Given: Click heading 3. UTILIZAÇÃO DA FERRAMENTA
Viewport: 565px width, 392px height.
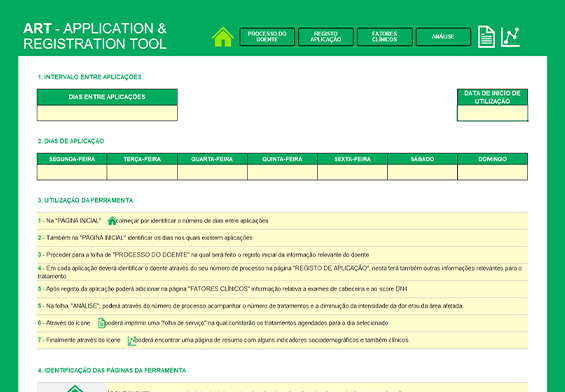Looking at the screenshot, I should coord(85,200).
